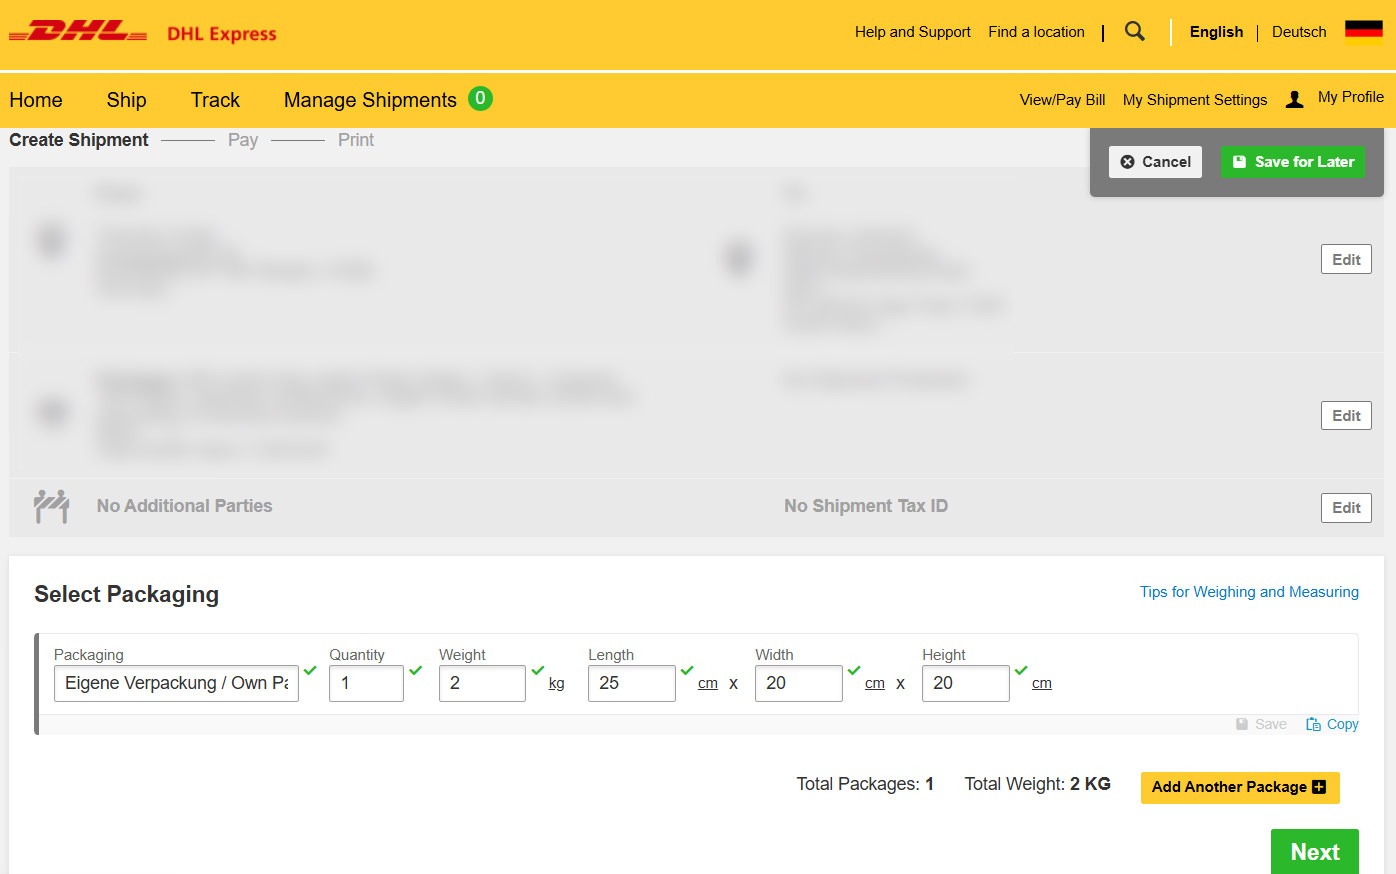Viewport: 1396px width, 874px height.
Task: Click the My Profile person icon
Action: click(1294, 99)
